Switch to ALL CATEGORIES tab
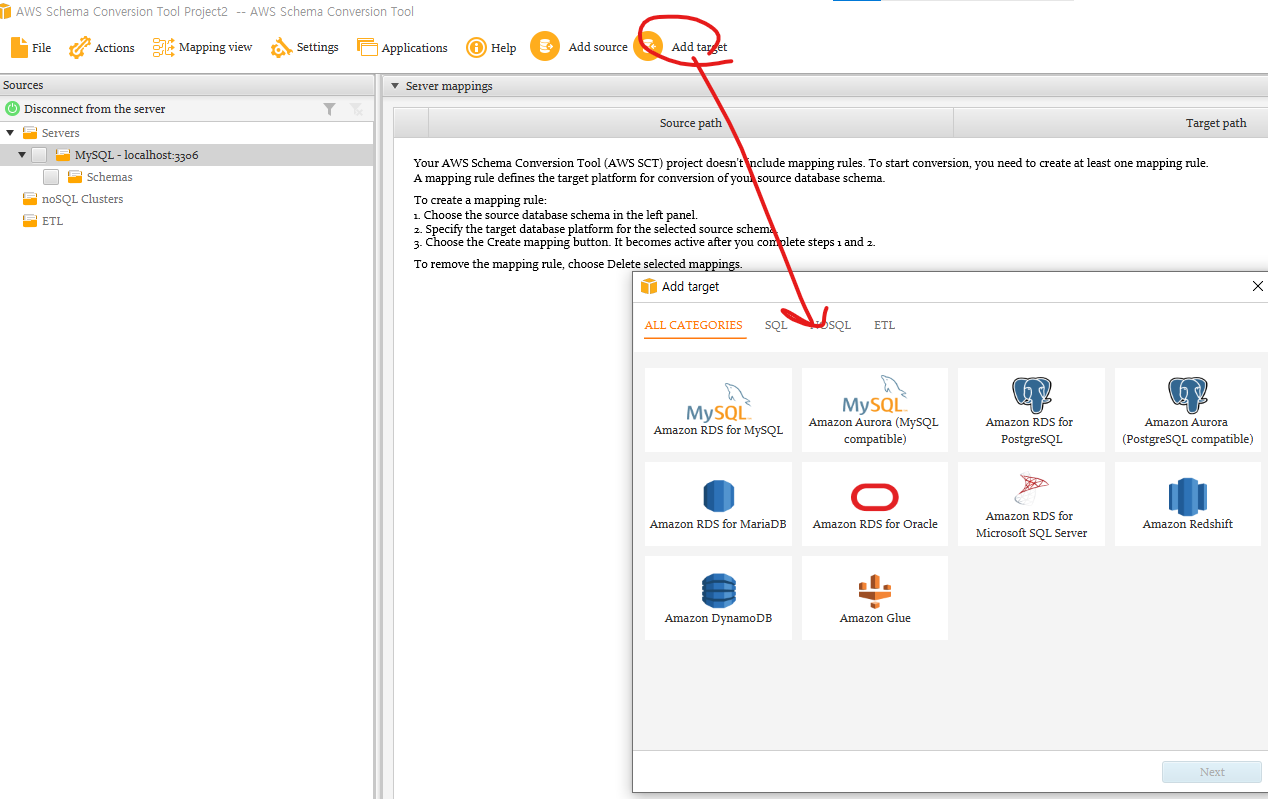The width and height of the screenshot is (1268, 799). [694, 325]
